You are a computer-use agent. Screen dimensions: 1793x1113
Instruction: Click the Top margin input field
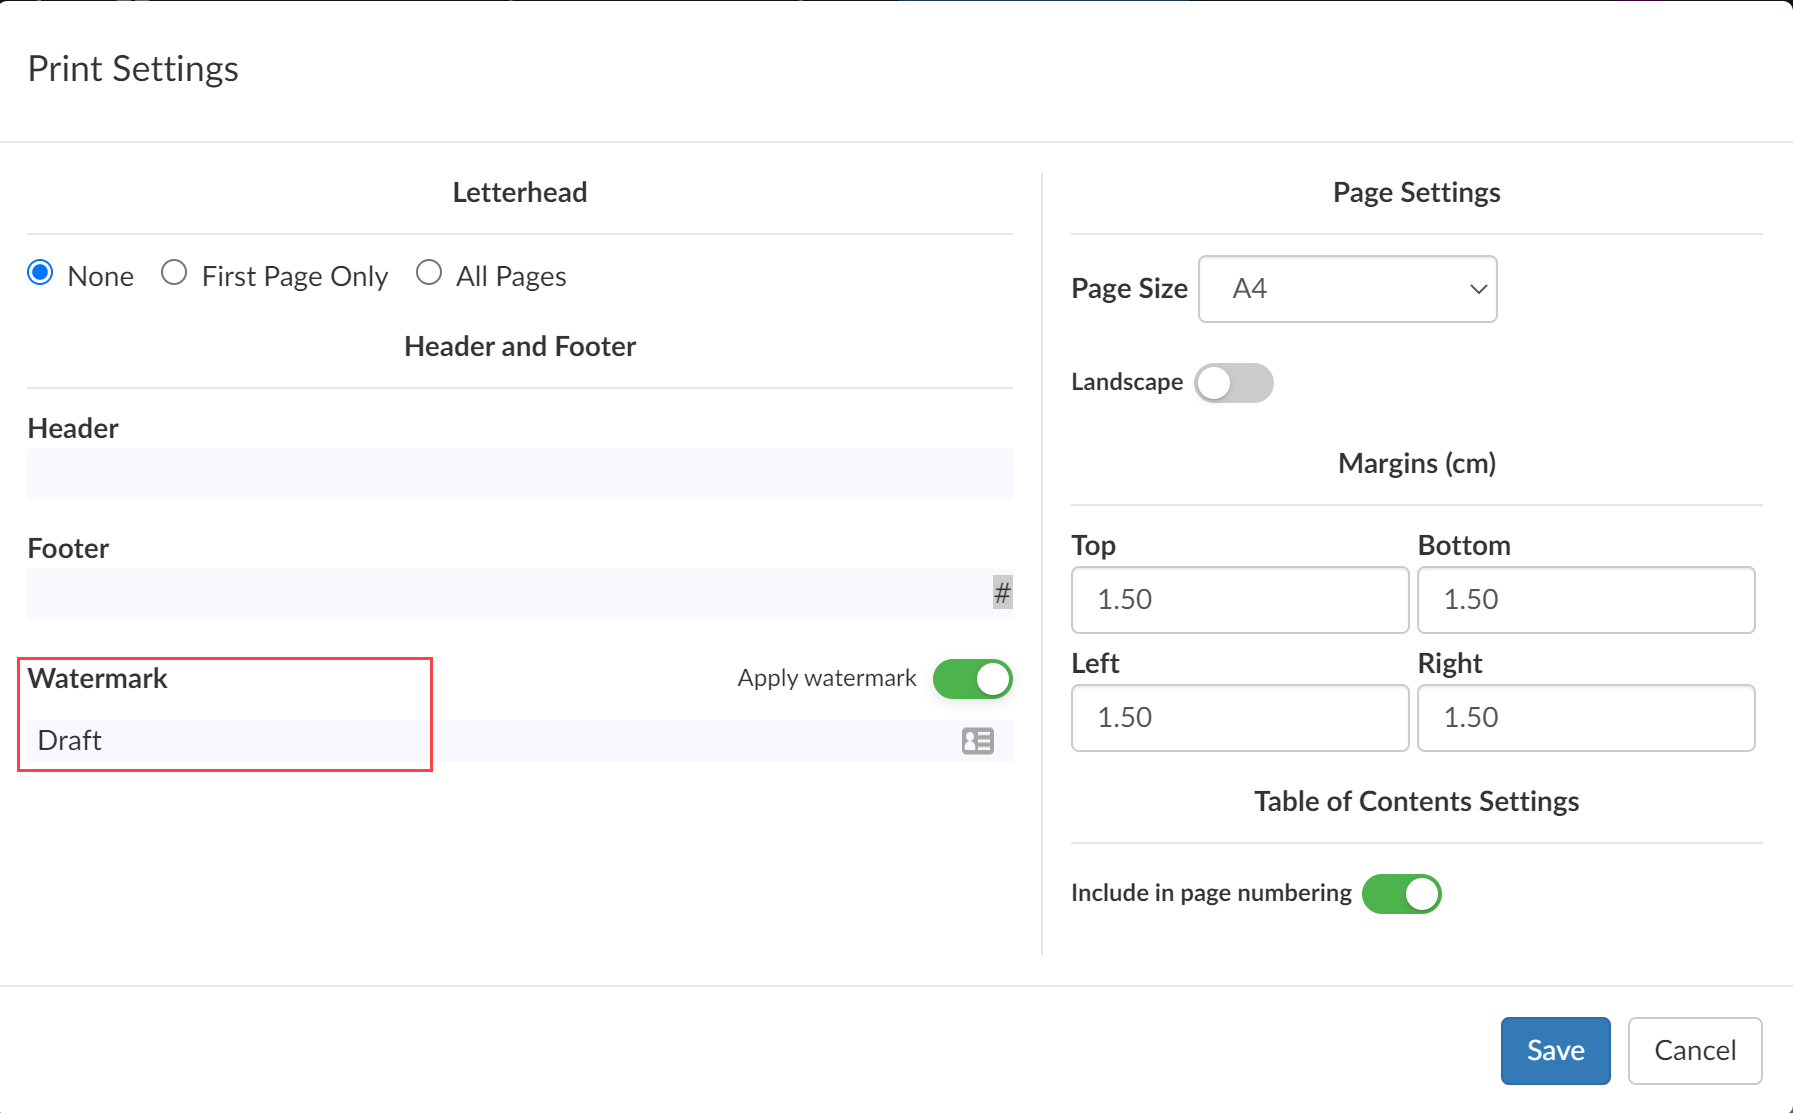coord(1239,600)
